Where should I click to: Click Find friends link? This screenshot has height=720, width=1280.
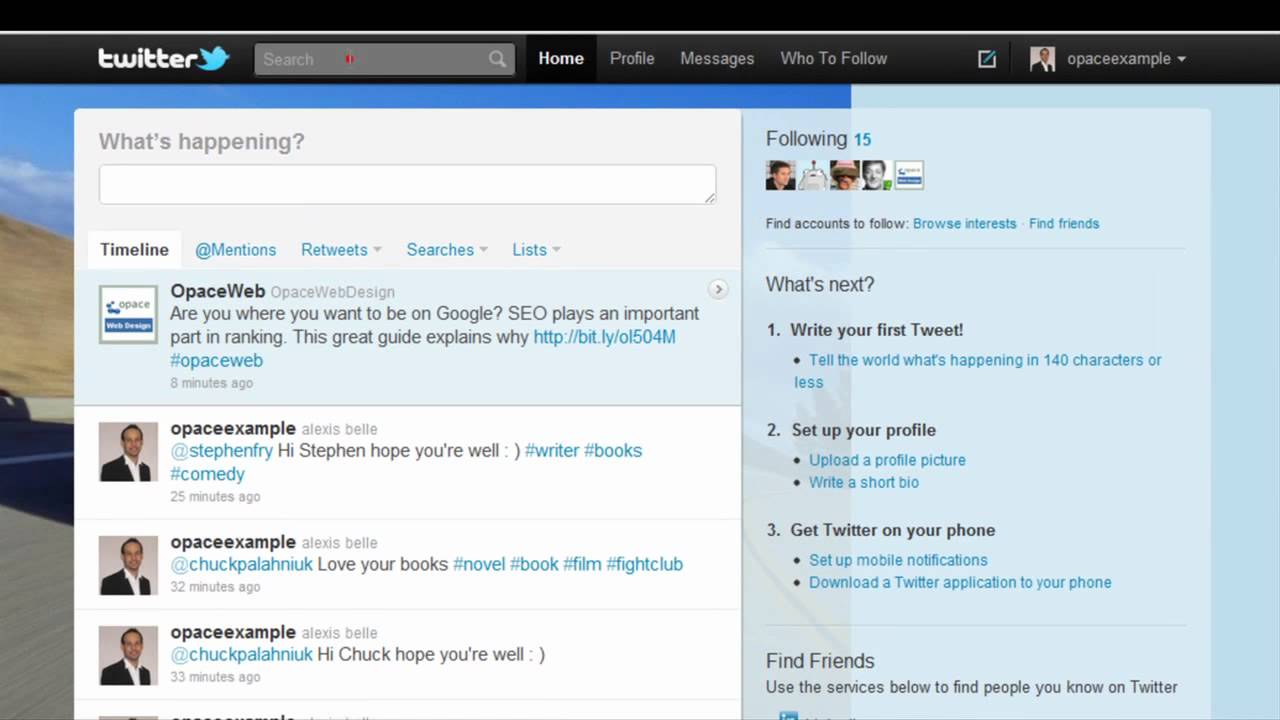click(1064, 223)
